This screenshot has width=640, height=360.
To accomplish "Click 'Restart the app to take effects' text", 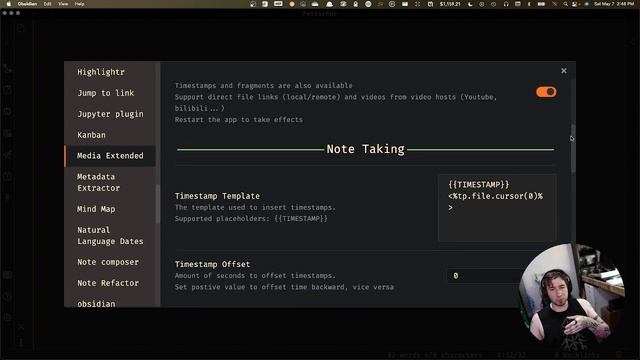I will pos(239,120).
